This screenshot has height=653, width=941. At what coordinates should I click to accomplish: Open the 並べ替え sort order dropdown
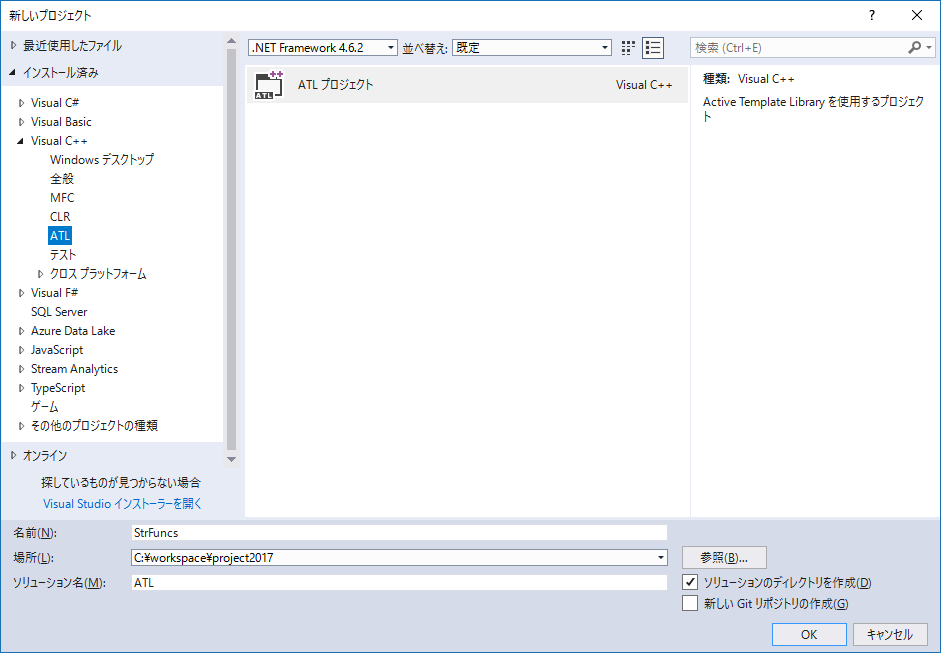[604, 47]
